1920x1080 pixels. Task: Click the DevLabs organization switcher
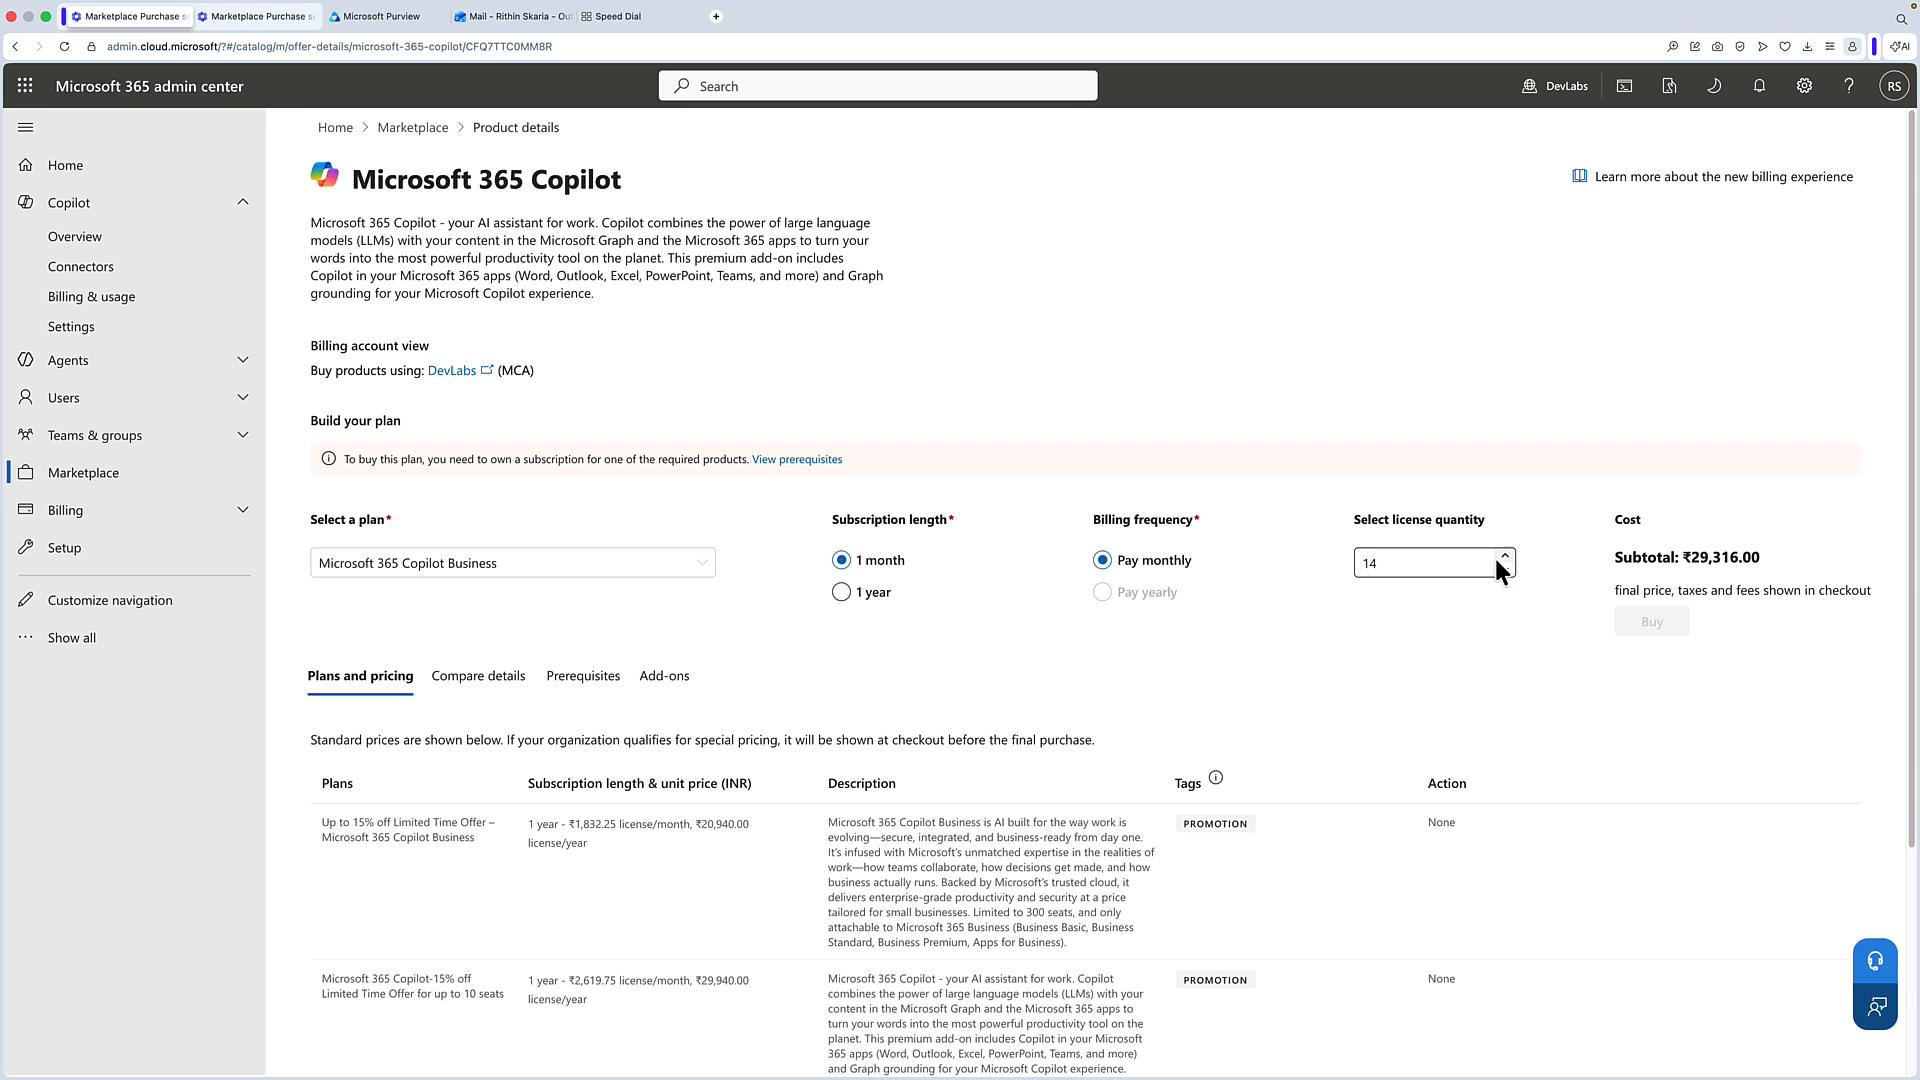1555,86
